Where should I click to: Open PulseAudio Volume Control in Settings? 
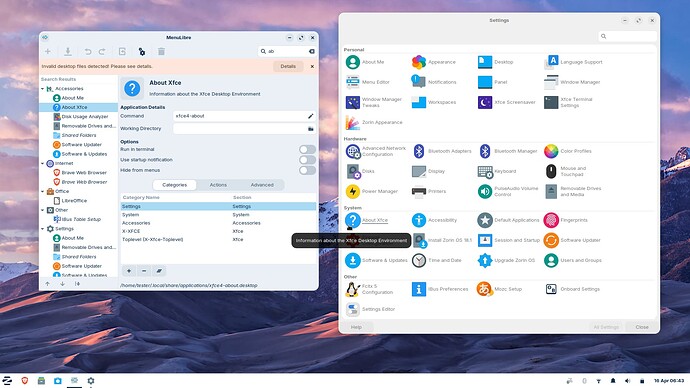(x=509, y=191)
